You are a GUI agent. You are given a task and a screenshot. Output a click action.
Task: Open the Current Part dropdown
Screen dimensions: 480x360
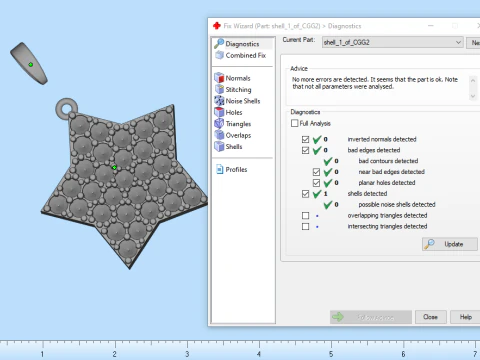tap(393, 42)
